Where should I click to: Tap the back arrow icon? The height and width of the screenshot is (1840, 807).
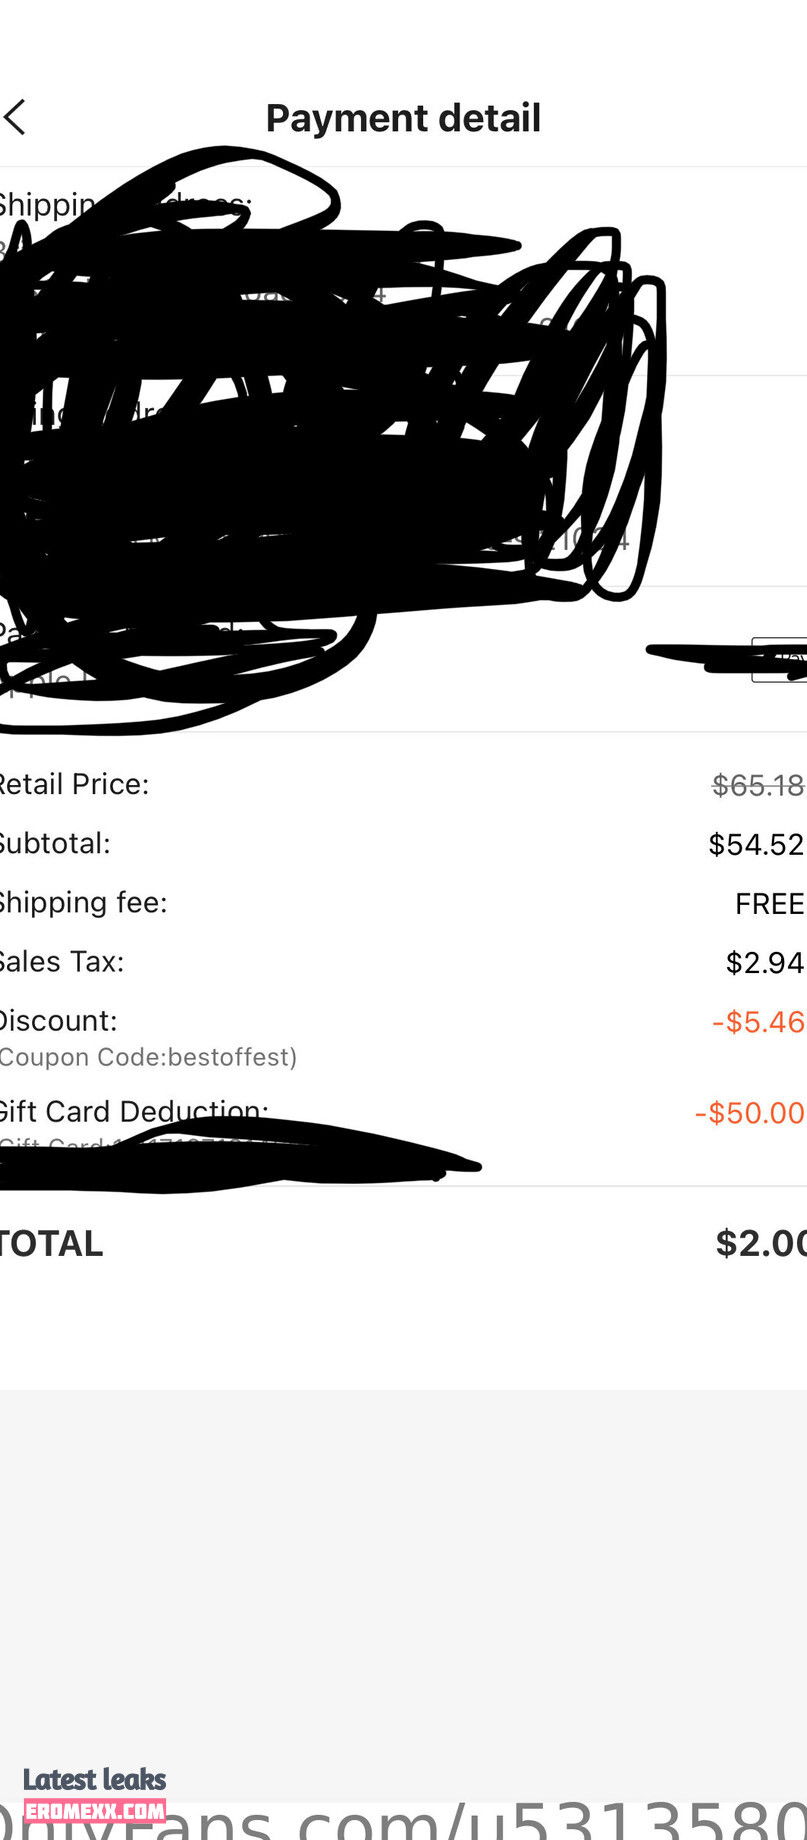point(14,117)
